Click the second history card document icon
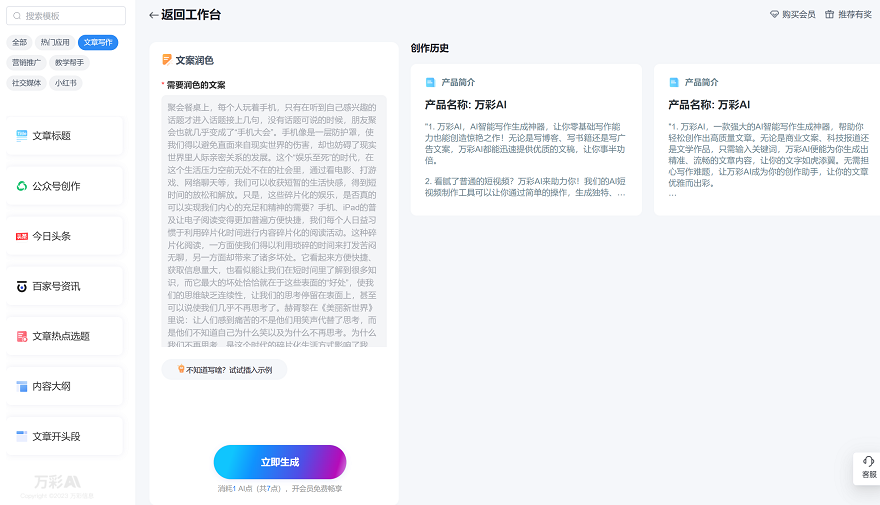The image size is (880, 505). tap(674, 82)
